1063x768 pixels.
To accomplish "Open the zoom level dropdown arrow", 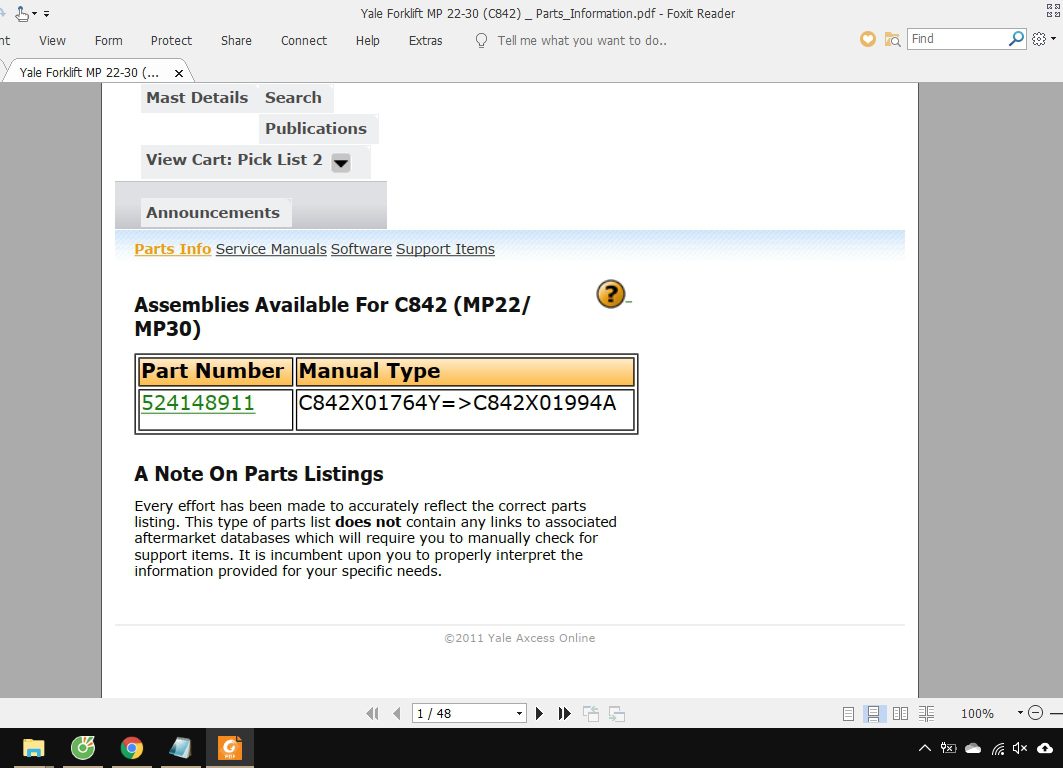I will pyautogui.click(x=1020, y=712).
